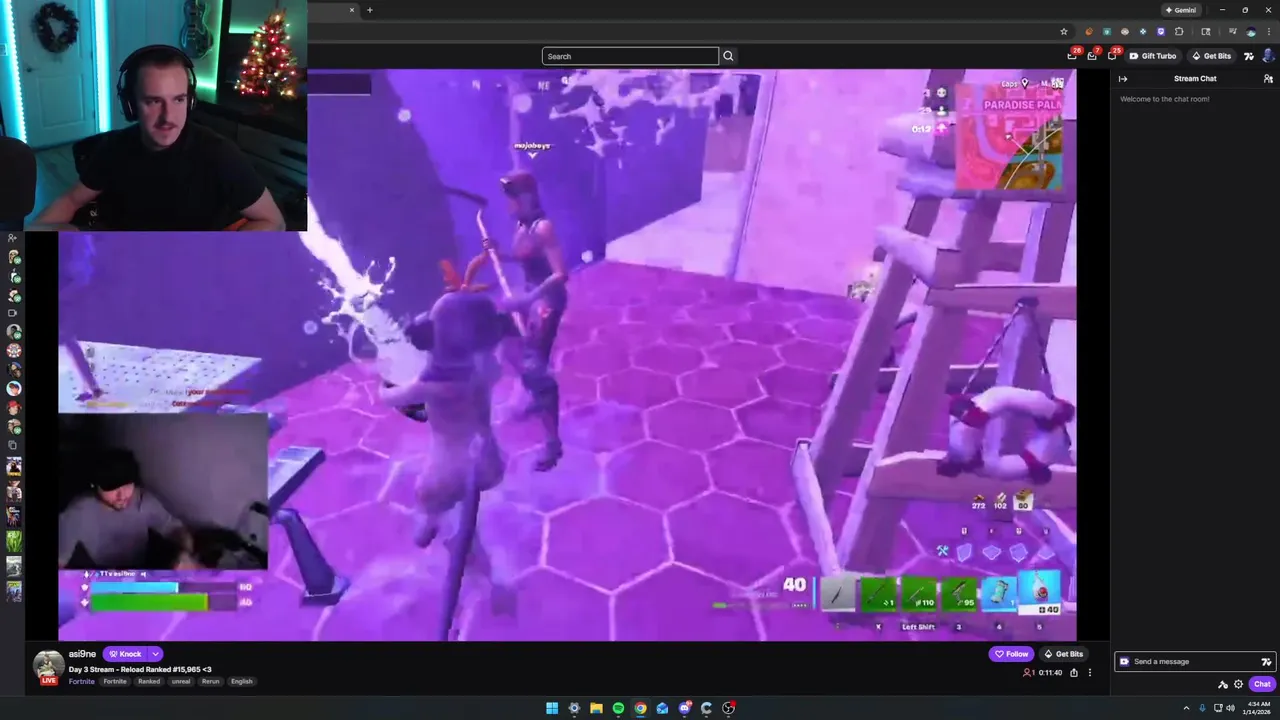Click the Twitch search magnifier button
This screenshot has height=720, width=1280.
coord(728,56)
